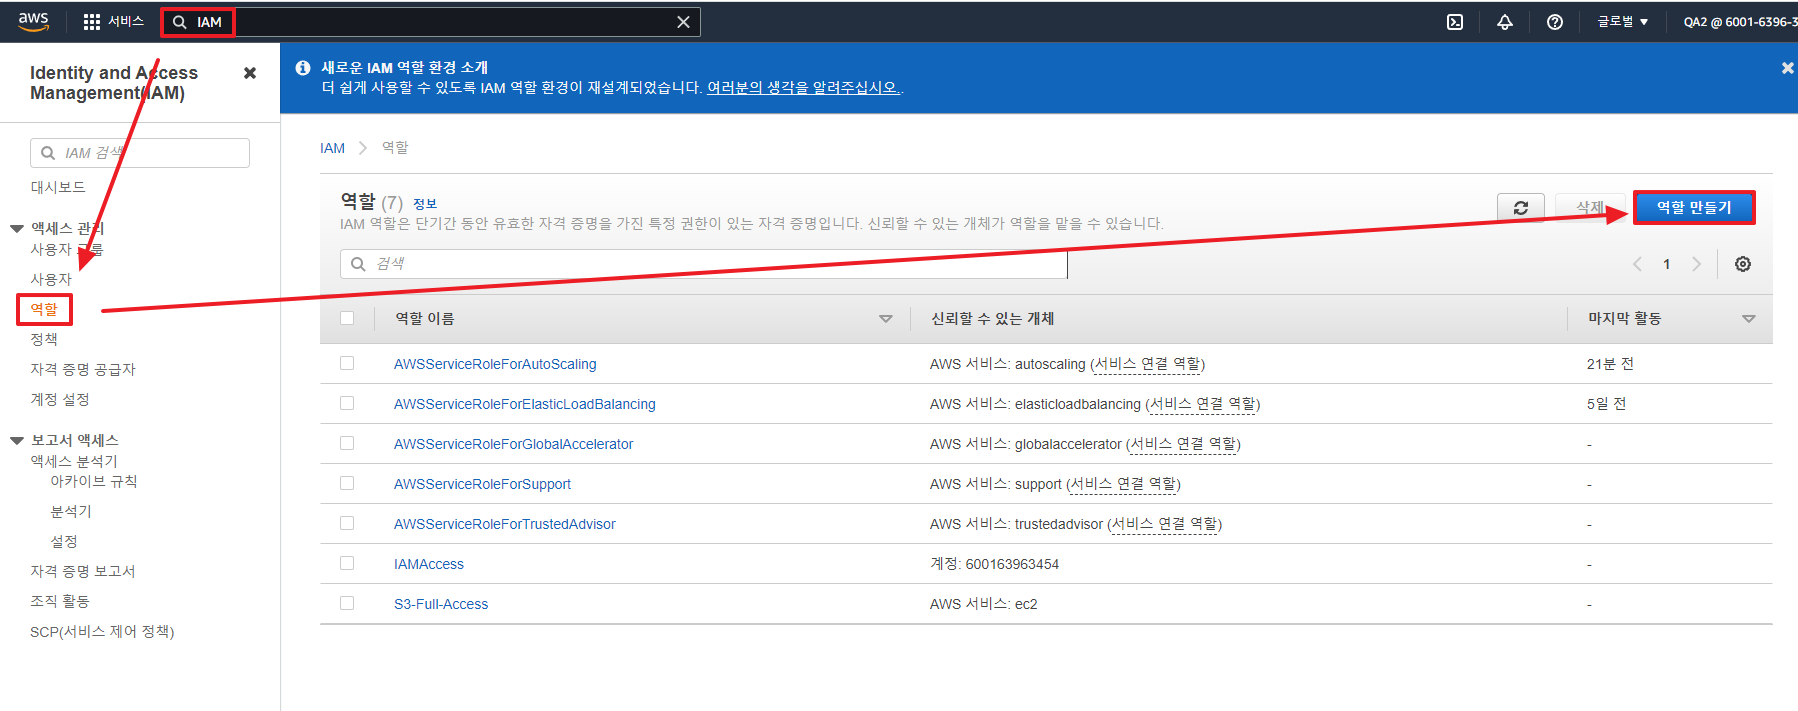Open table preferences gear icon

tap(1743, 264)
